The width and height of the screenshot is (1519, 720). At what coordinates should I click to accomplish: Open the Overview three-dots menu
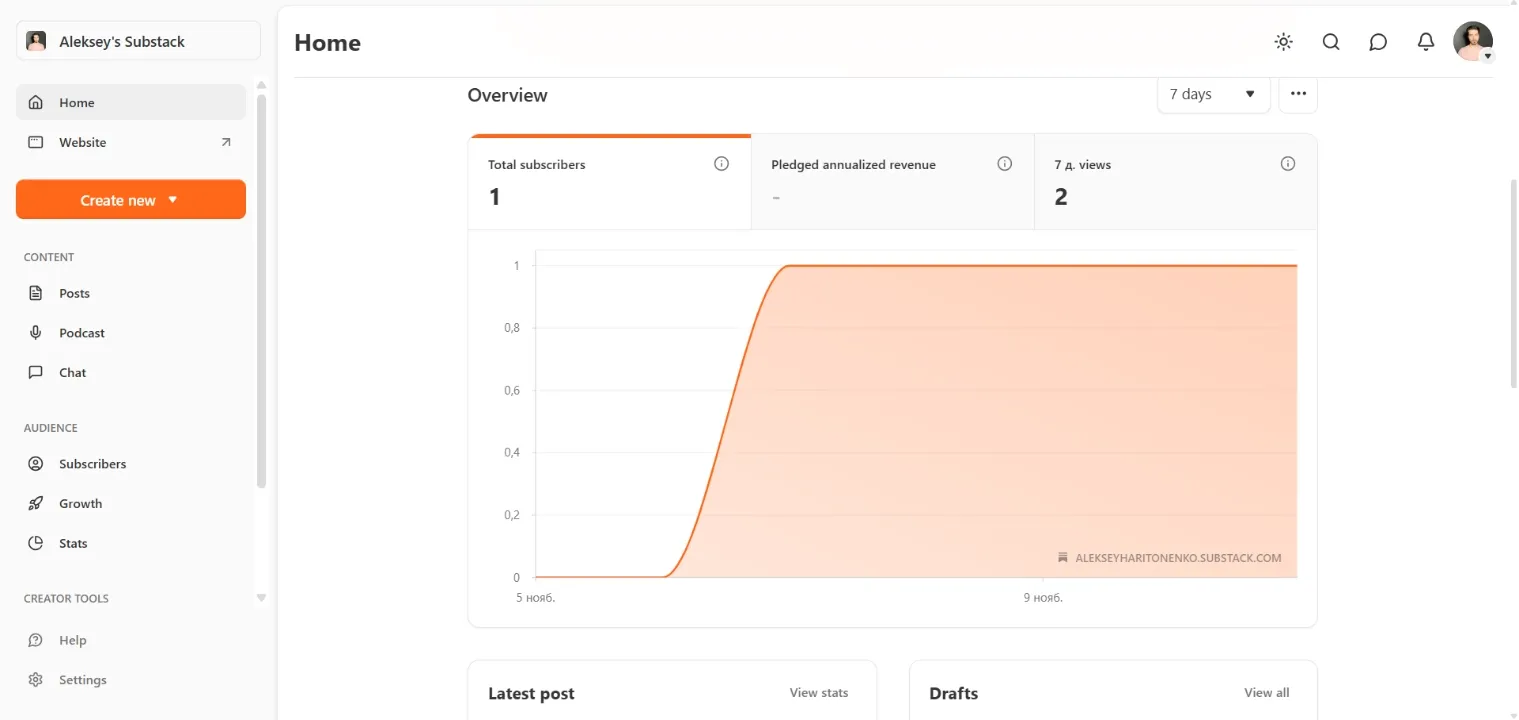[1298, 94]
